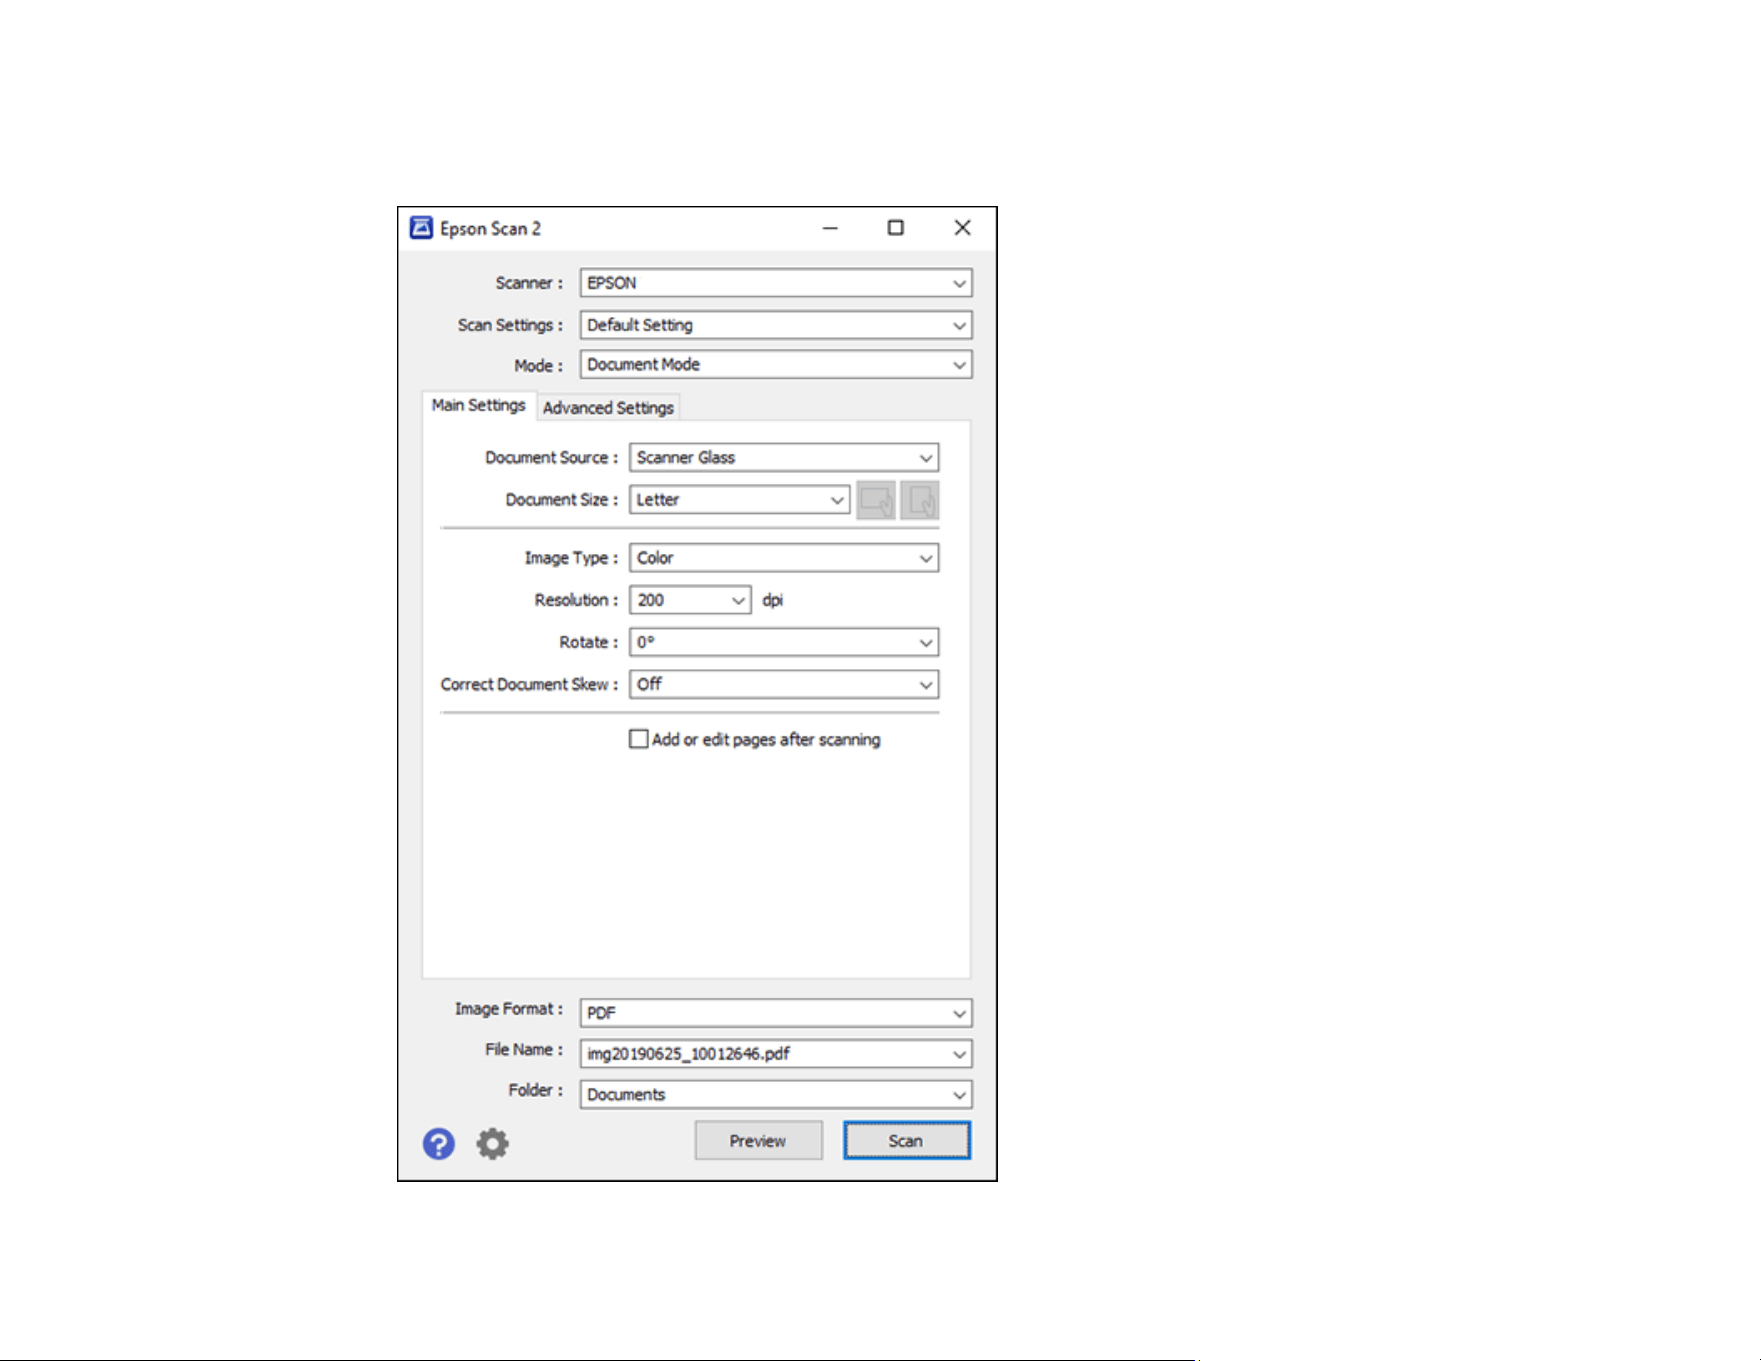
Task: Open the Resolution dropdown showing 200
Action: (x=690, y=600)
